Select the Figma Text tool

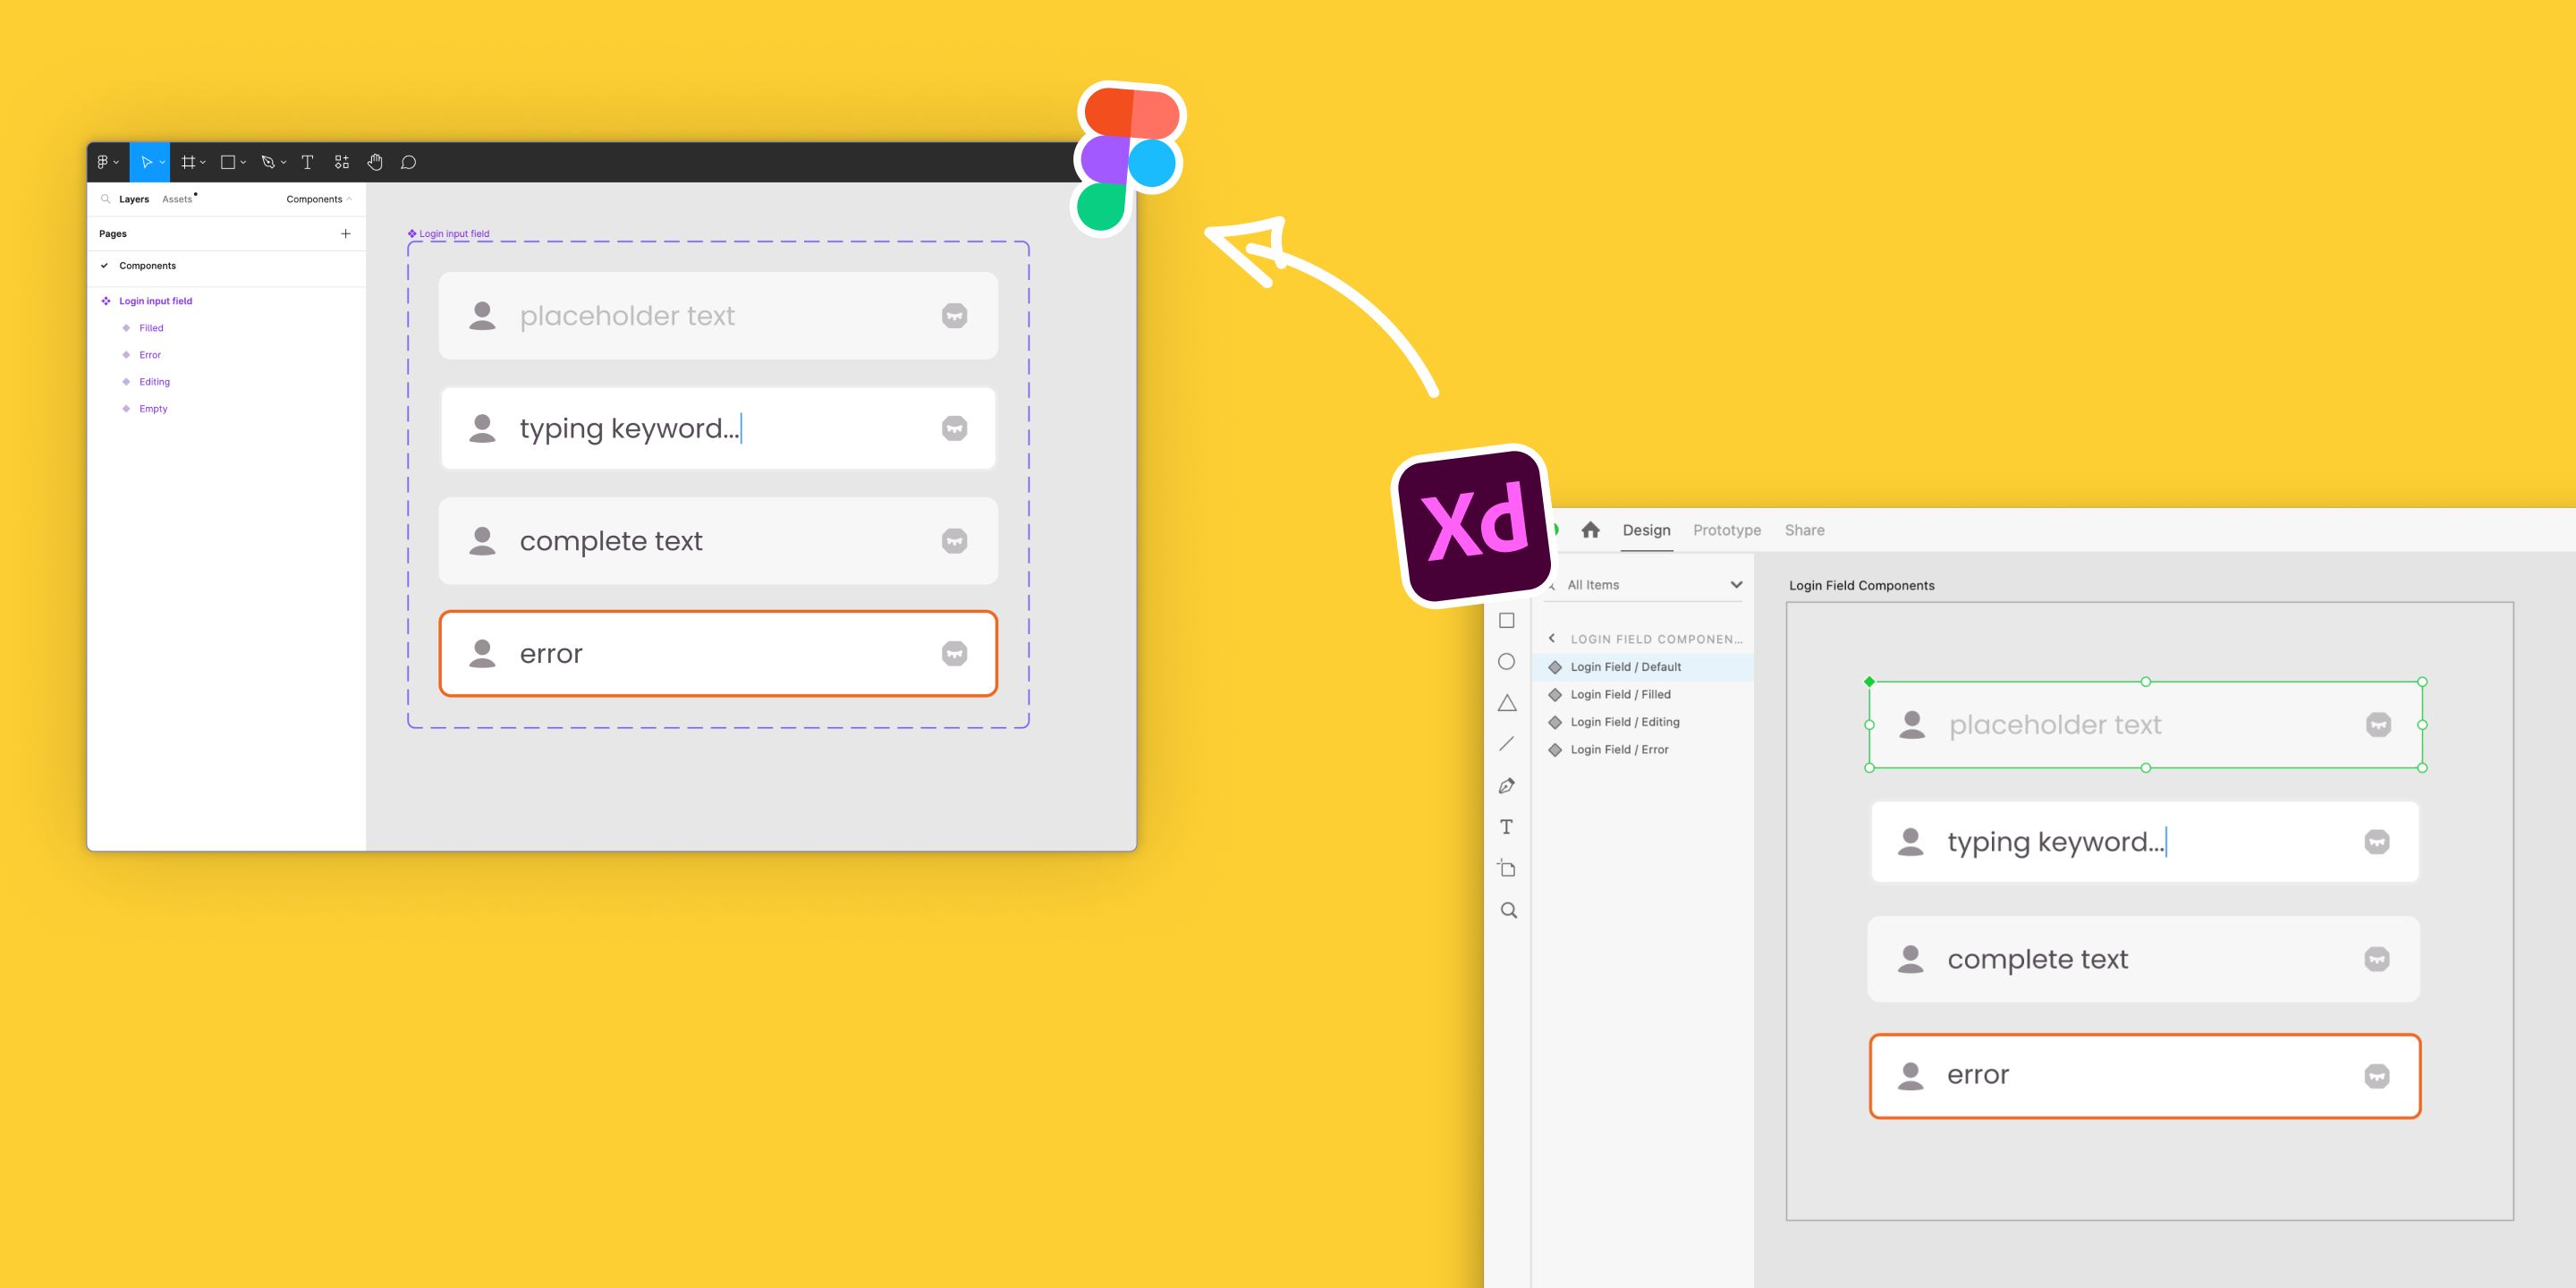tap(307, 162)
